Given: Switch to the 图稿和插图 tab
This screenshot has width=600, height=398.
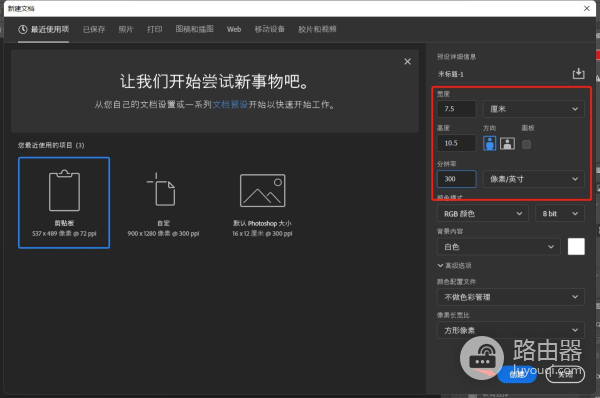Looking at the screenshot, I should (194, 29).
